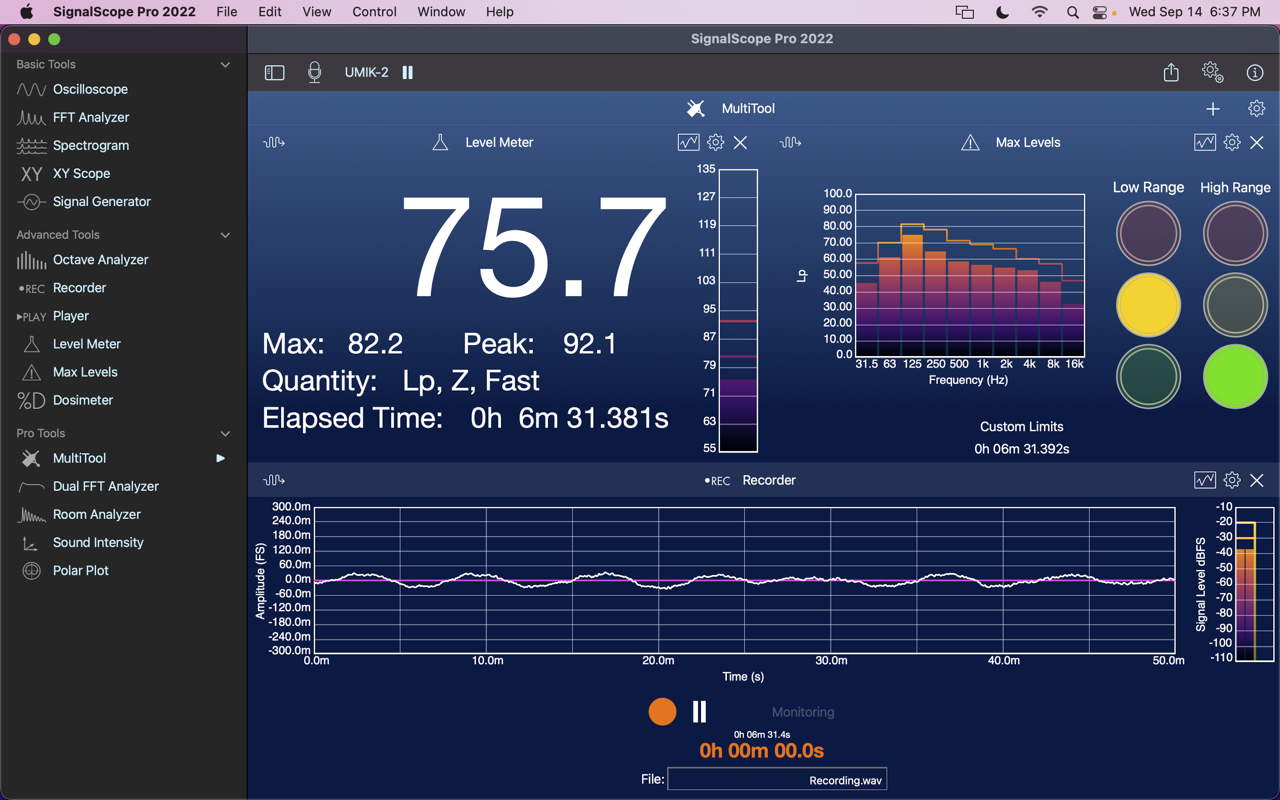Click the share icon in the toolbar
1280x800 pixels.
1171,72
